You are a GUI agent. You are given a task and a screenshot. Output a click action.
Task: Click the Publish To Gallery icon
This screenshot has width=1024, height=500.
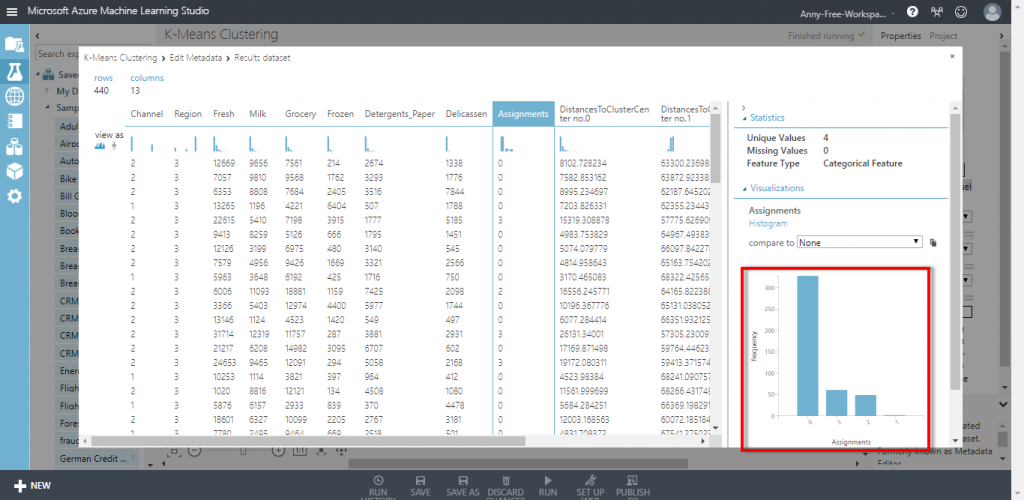[x=632, y=480]
